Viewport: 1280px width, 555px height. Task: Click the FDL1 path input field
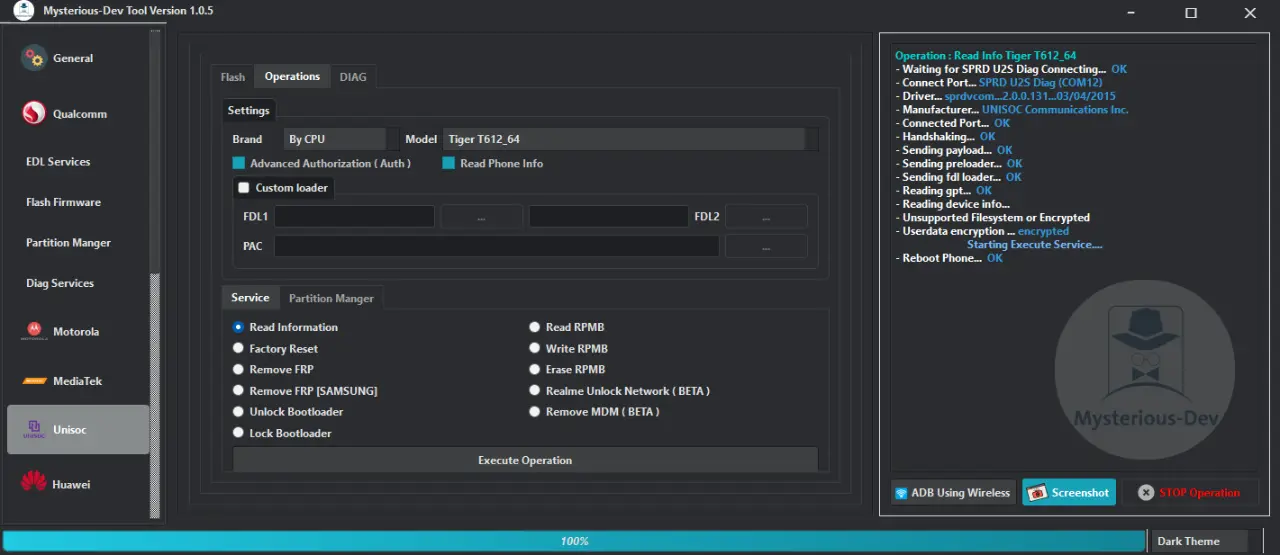point(355,216)
